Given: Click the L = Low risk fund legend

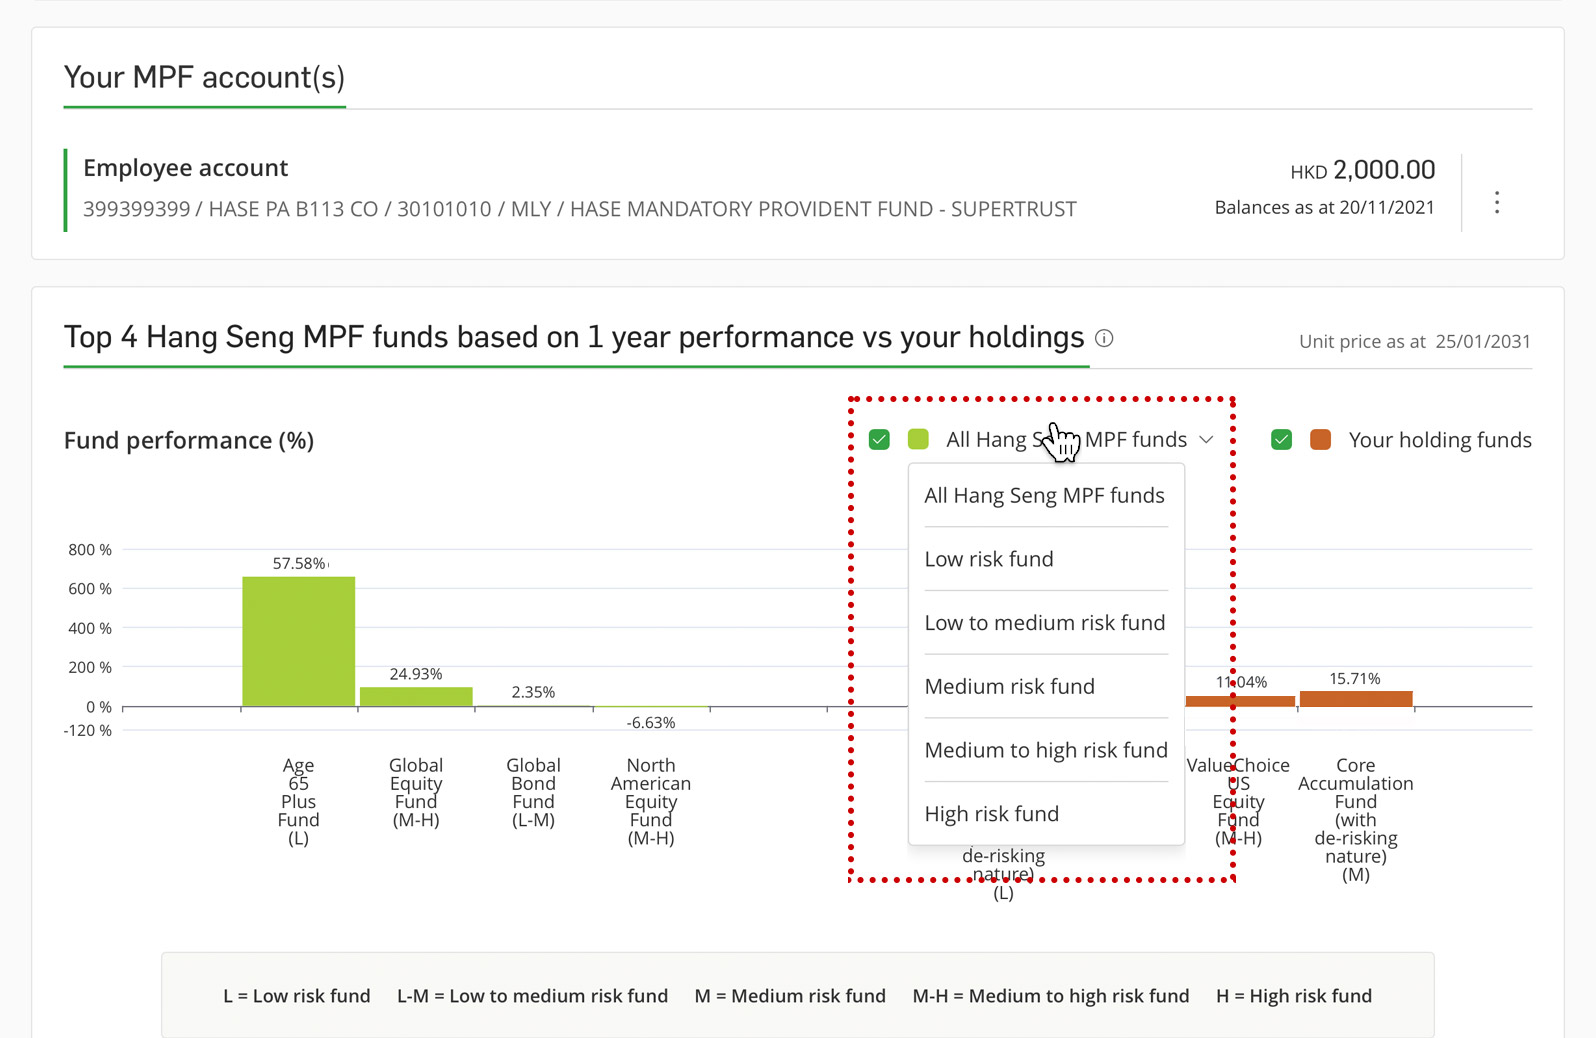Looking at the screenshot, I should [297, 996].
